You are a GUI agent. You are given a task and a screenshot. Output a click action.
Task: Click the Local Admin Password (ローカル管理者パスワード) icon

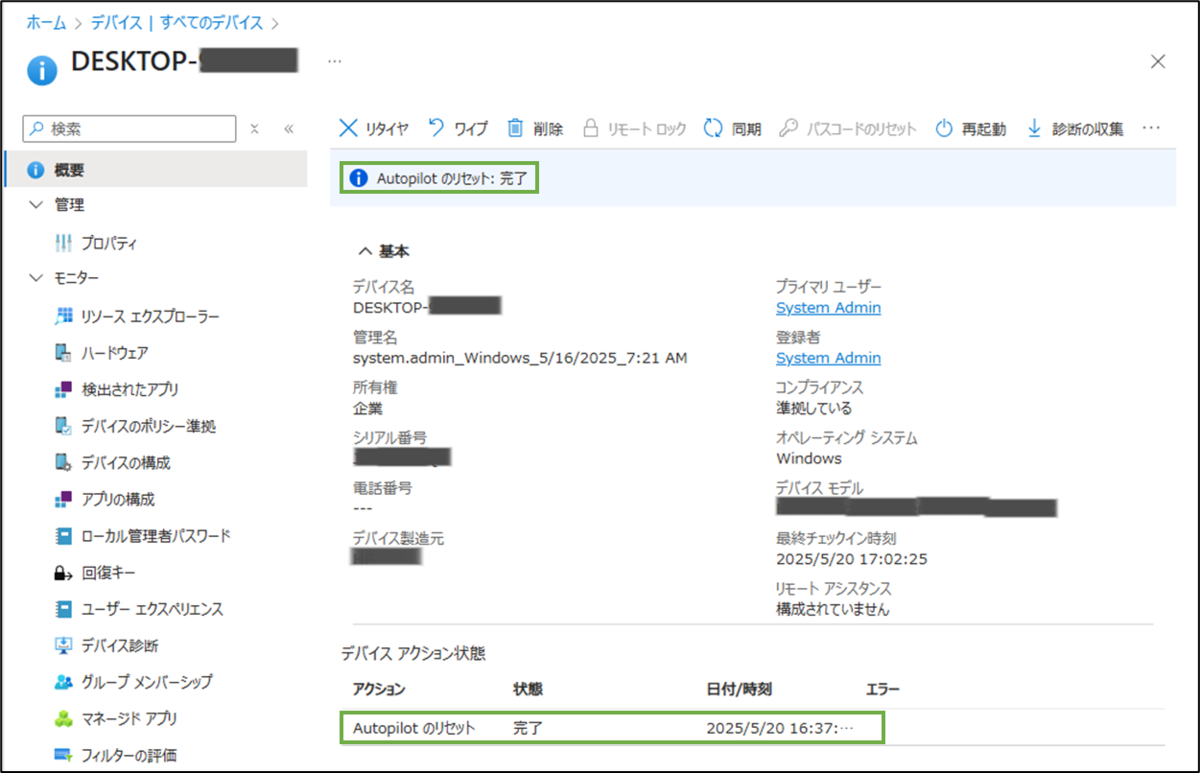[63, 536]
